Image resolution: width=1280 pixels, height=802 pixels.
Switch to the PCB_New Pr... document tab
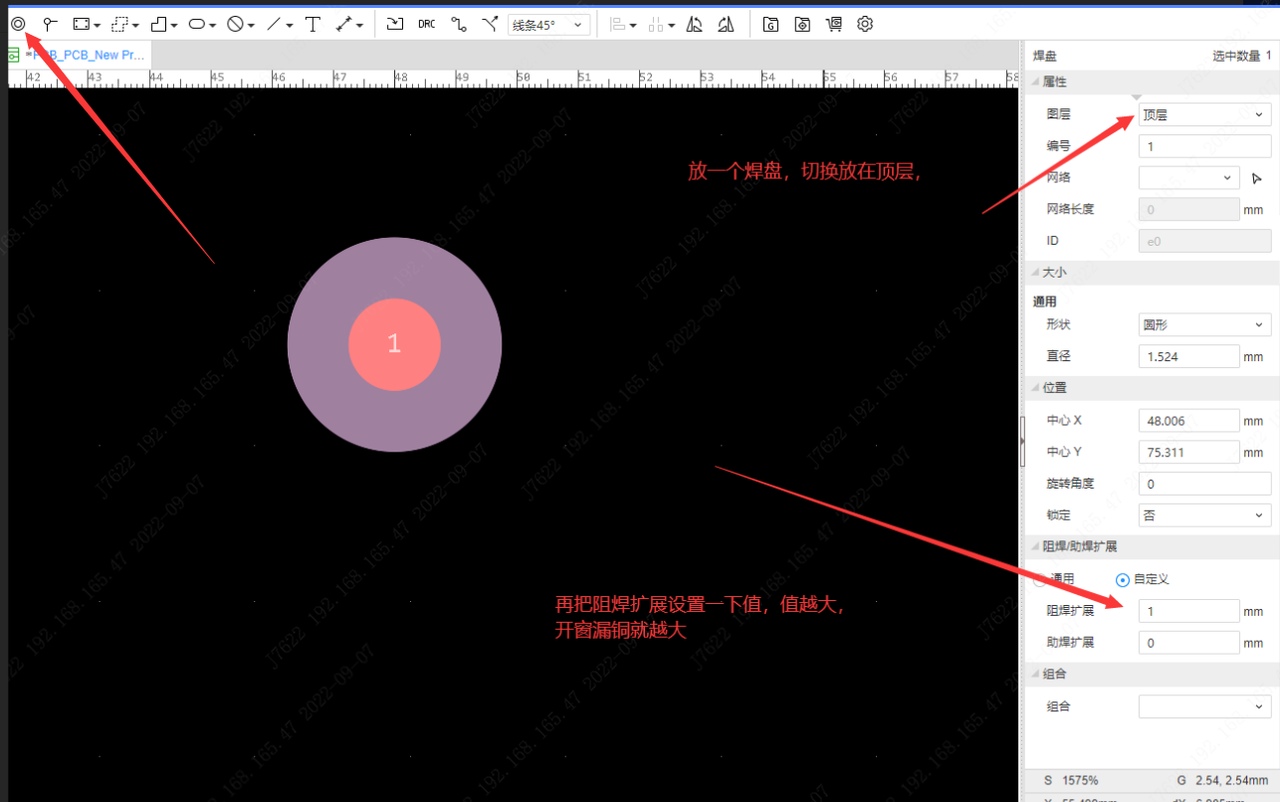click(x=80, y=55)
